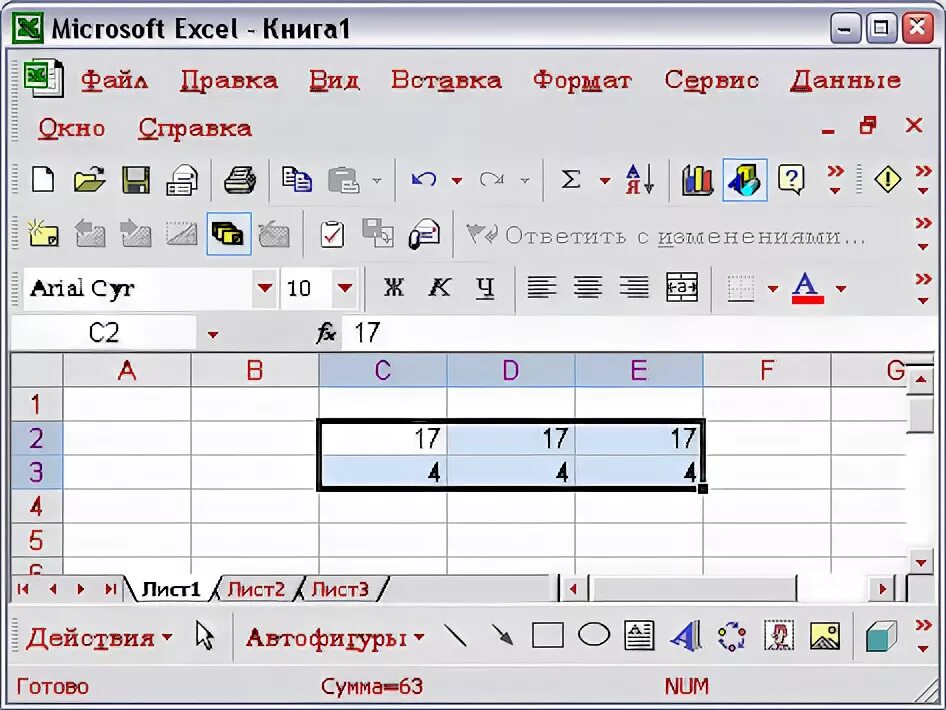This screenshot has width=946, height=710.
Task: Click the Name Box showing C2
Action: pos(104,333)
